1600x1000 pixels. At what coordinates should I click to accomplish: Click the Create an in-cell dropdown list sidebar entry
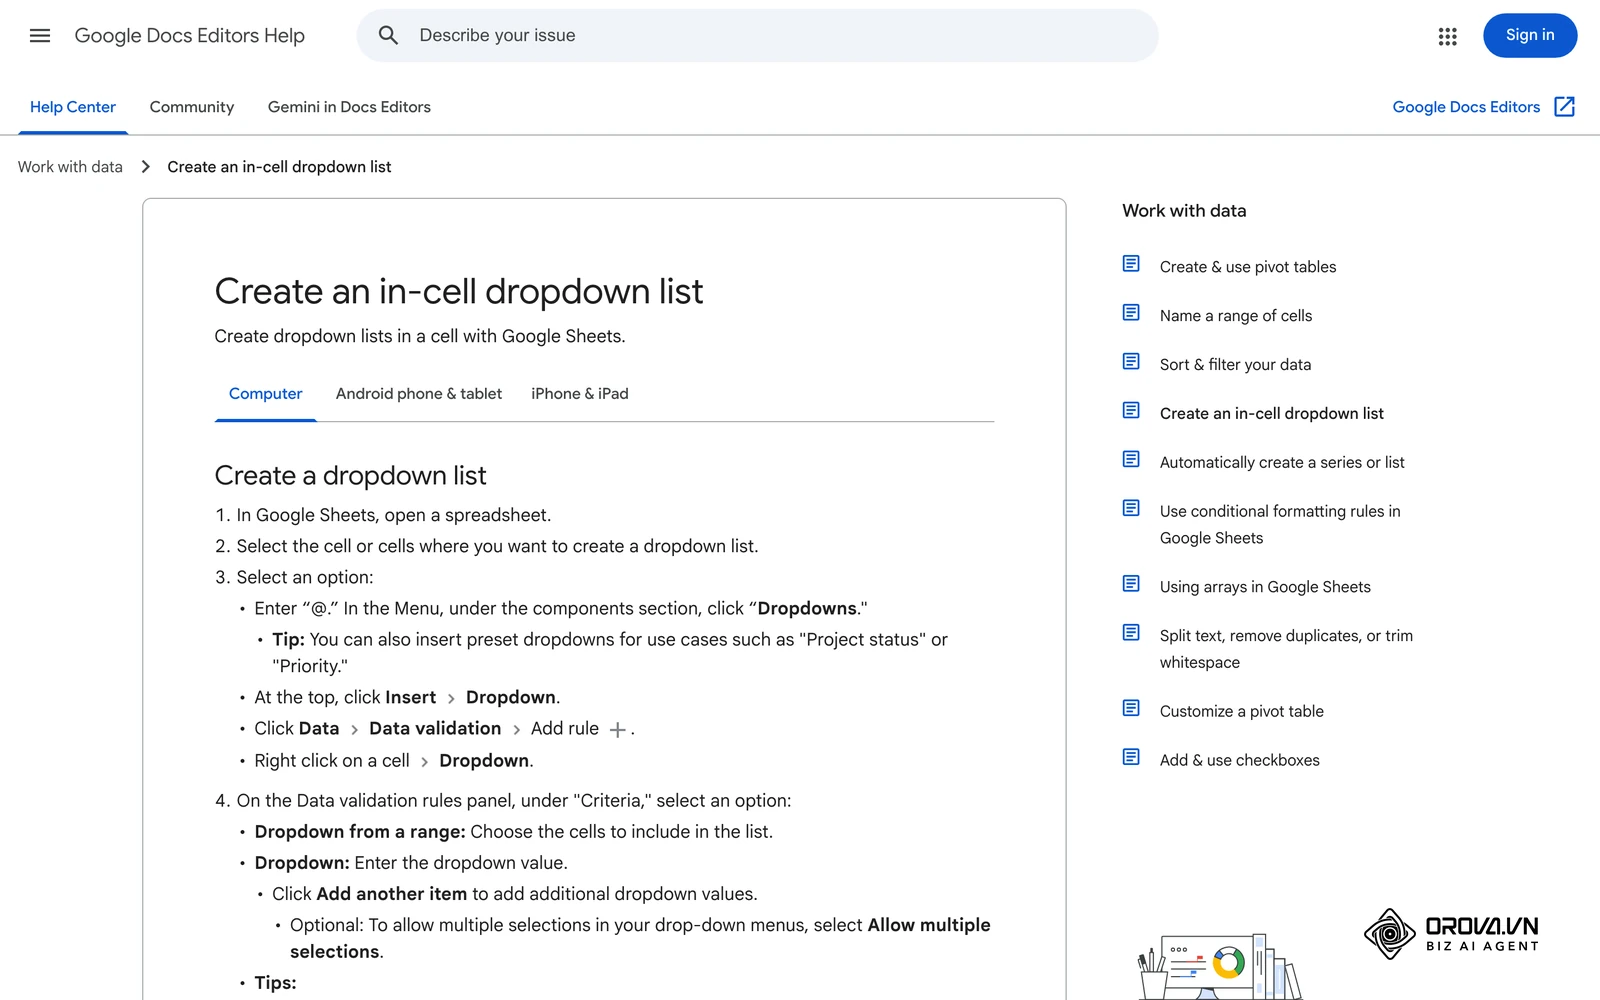pyautogui.click(x=1272, y=414)
